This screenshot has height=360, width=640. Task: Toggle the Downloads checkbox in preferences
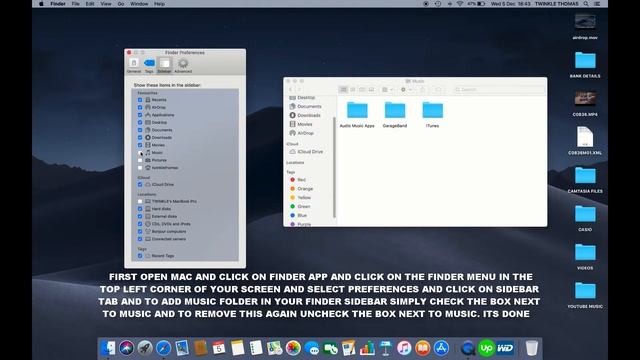[140, 138]
